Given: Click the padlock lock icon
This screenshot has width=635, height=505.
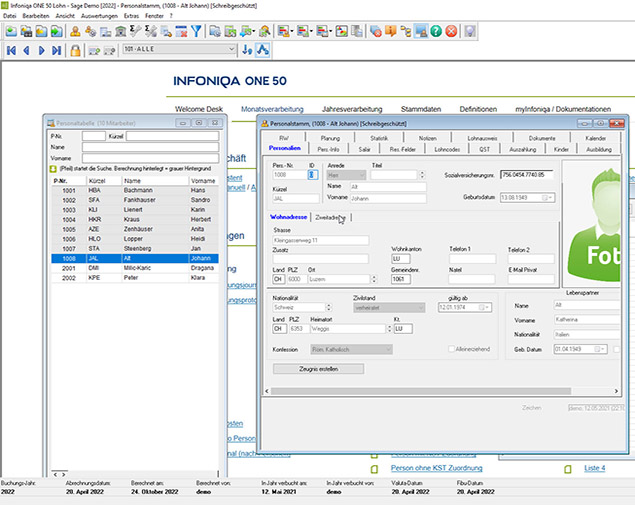Looking at the screenshot, I should pyautogui.click(x=75, y=51).
